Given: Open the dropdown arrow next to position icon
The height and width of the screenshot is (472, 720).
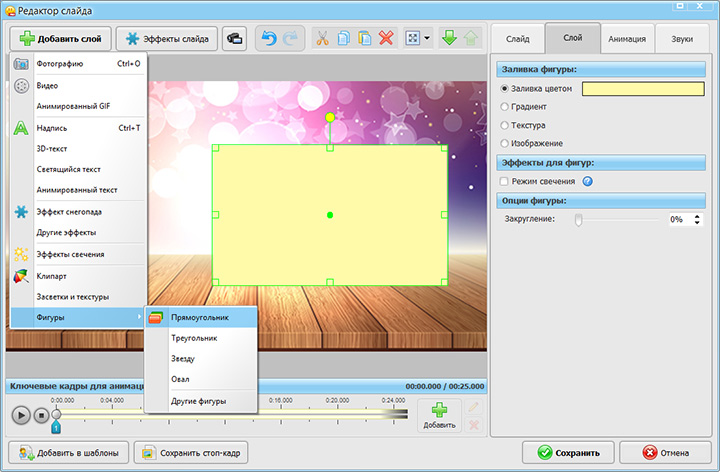Looking at the screenshot, I should 427,38.
